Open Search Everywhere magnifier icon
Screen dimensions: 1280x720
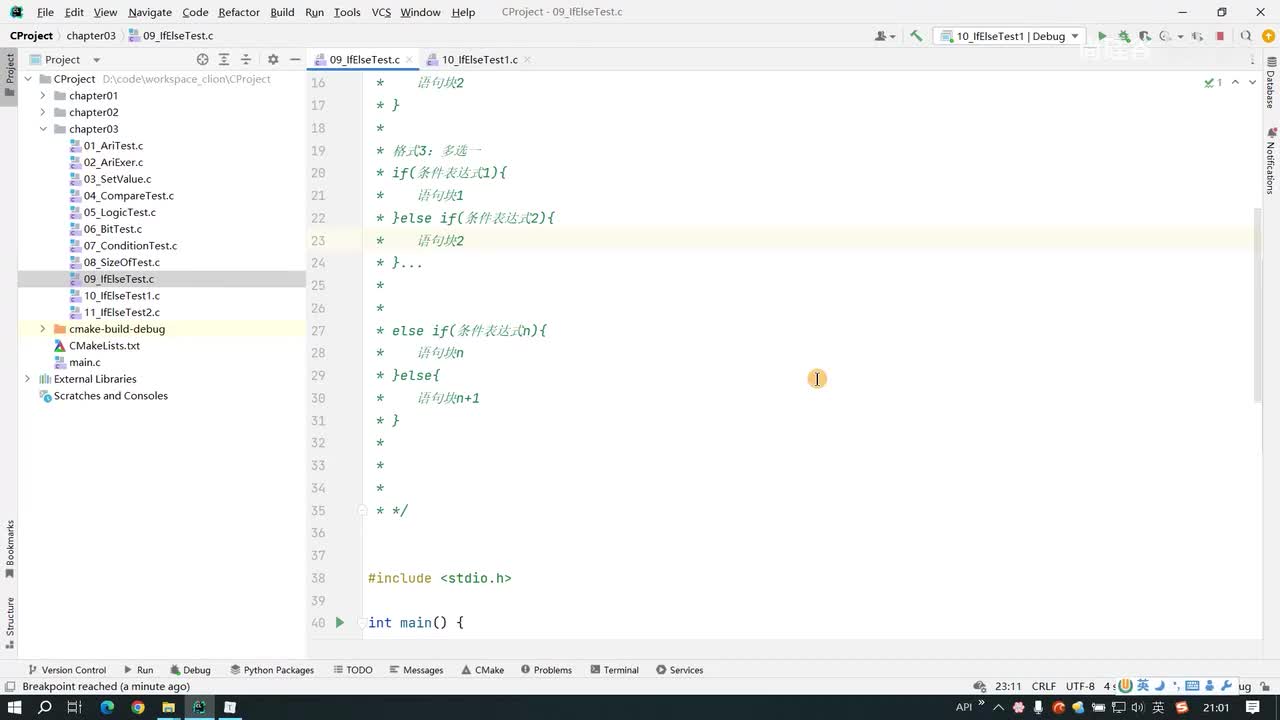pos(1246,36)
